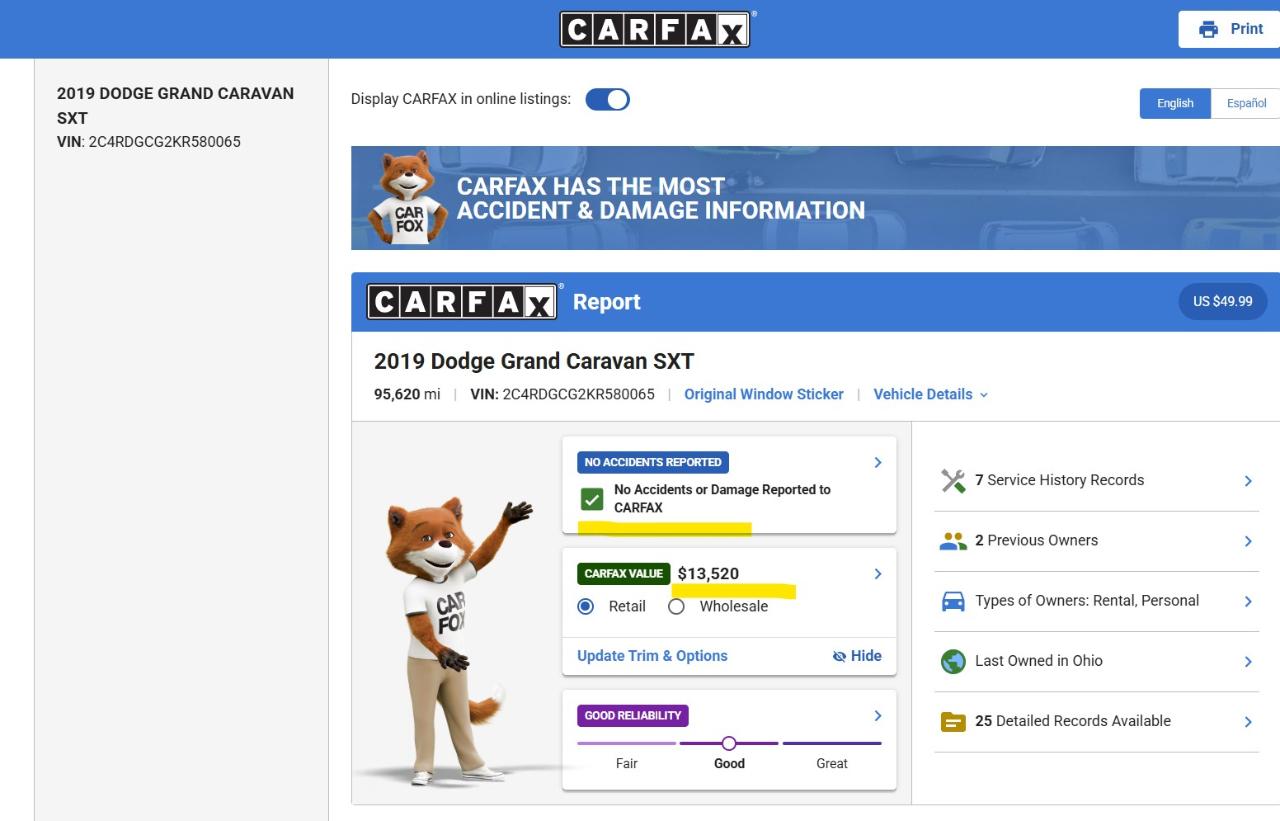
Task: Hide the CARFAX value card
Action: (x=857, y=656)
